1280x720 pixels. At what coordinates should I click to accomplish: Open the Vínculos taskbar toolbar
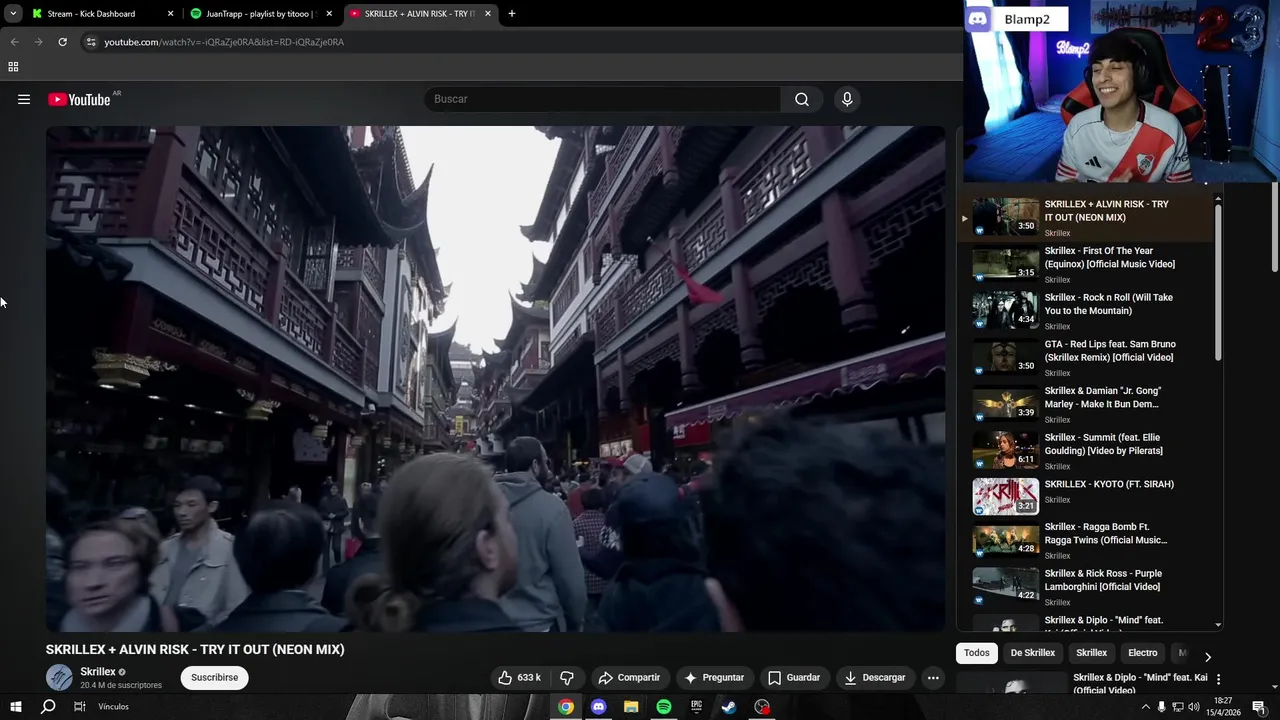pyautogui.click(x=113, y=707)
